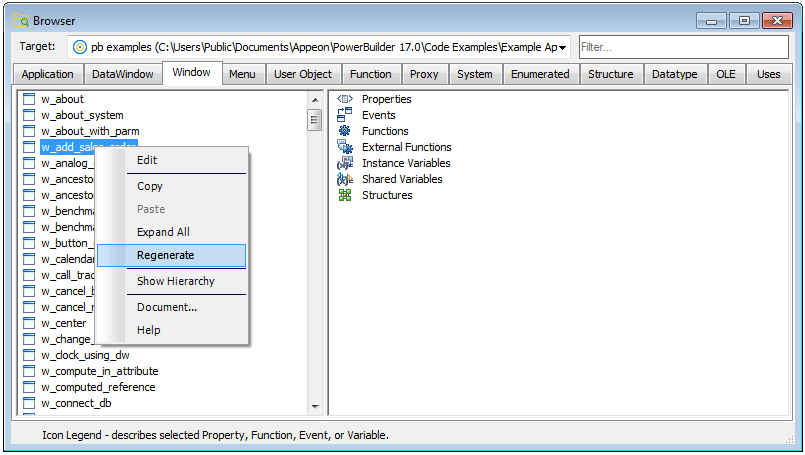Viewport: 805px width, 455px height.
Task: Choose Document... from the context menu
Action: (167, 307)
